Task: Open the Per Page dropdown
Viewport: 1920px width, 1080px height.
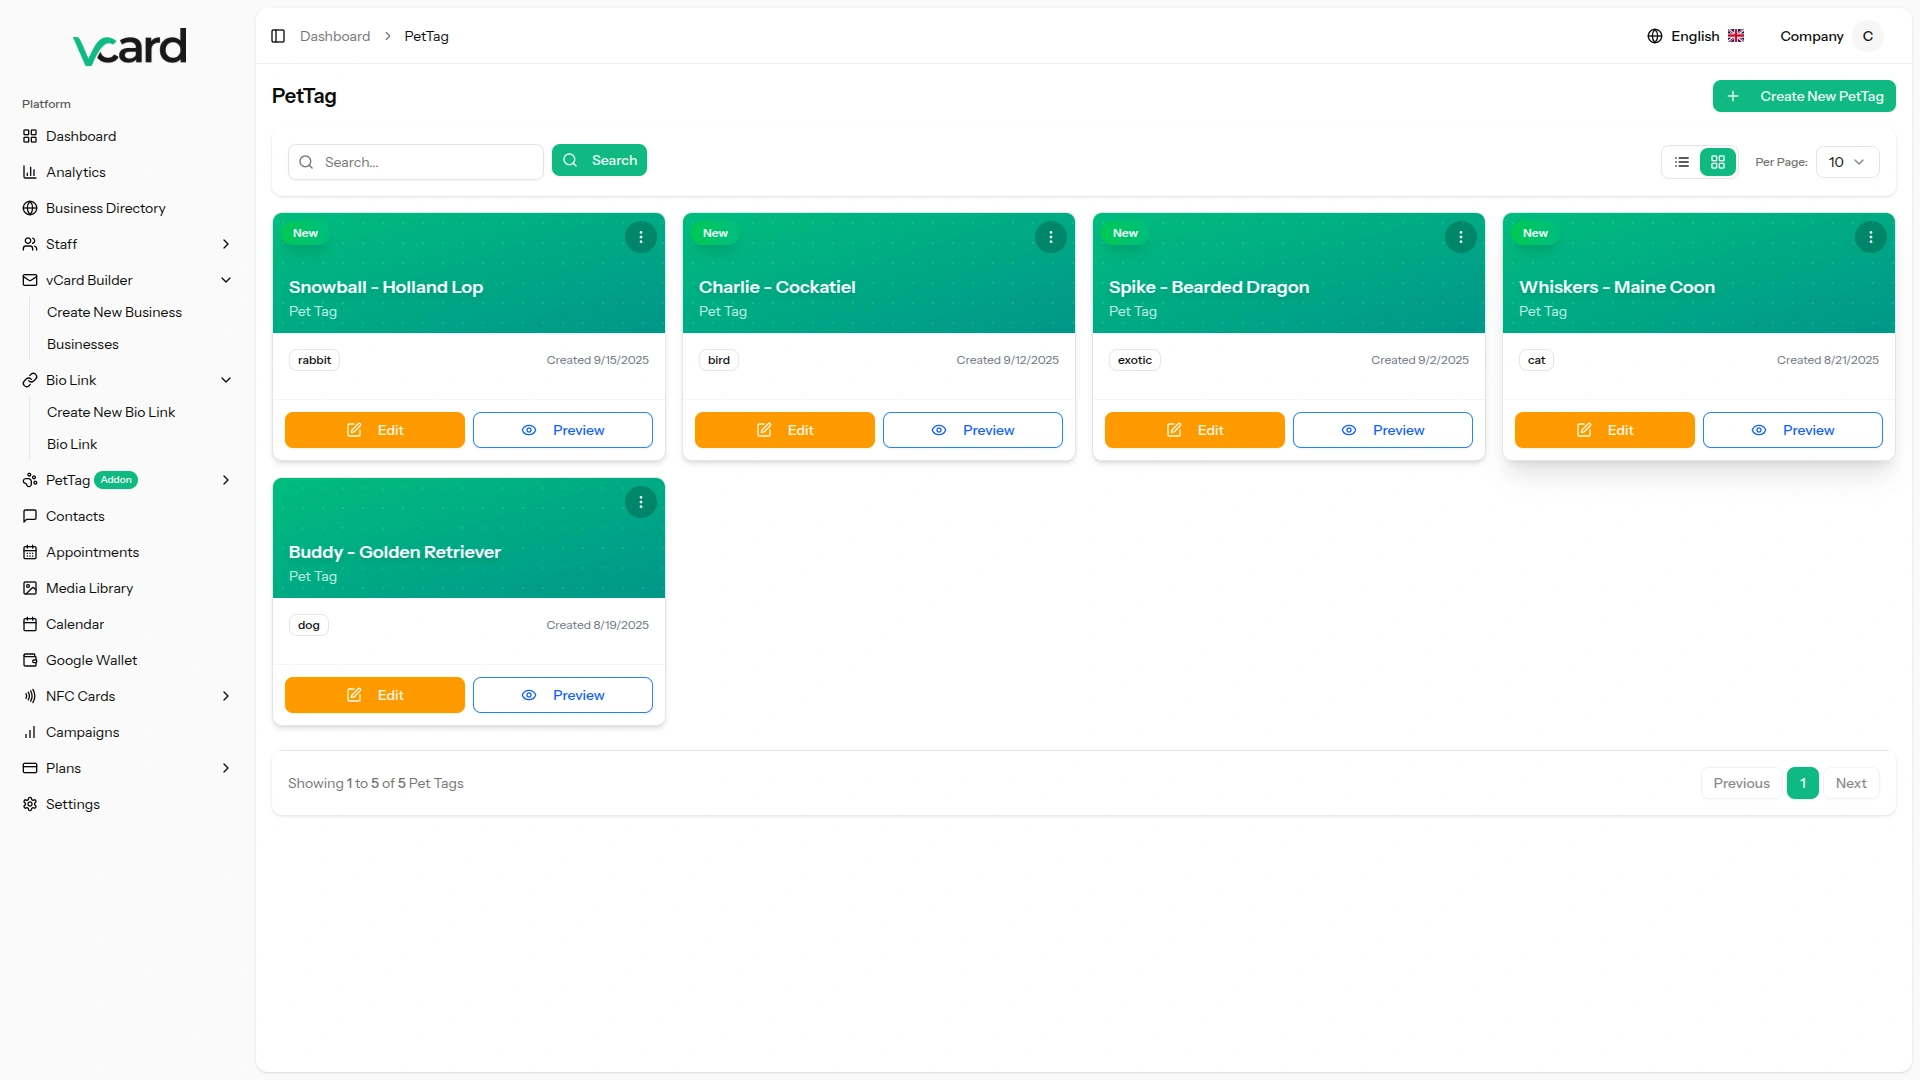Action: click(x=1846, y=162)
